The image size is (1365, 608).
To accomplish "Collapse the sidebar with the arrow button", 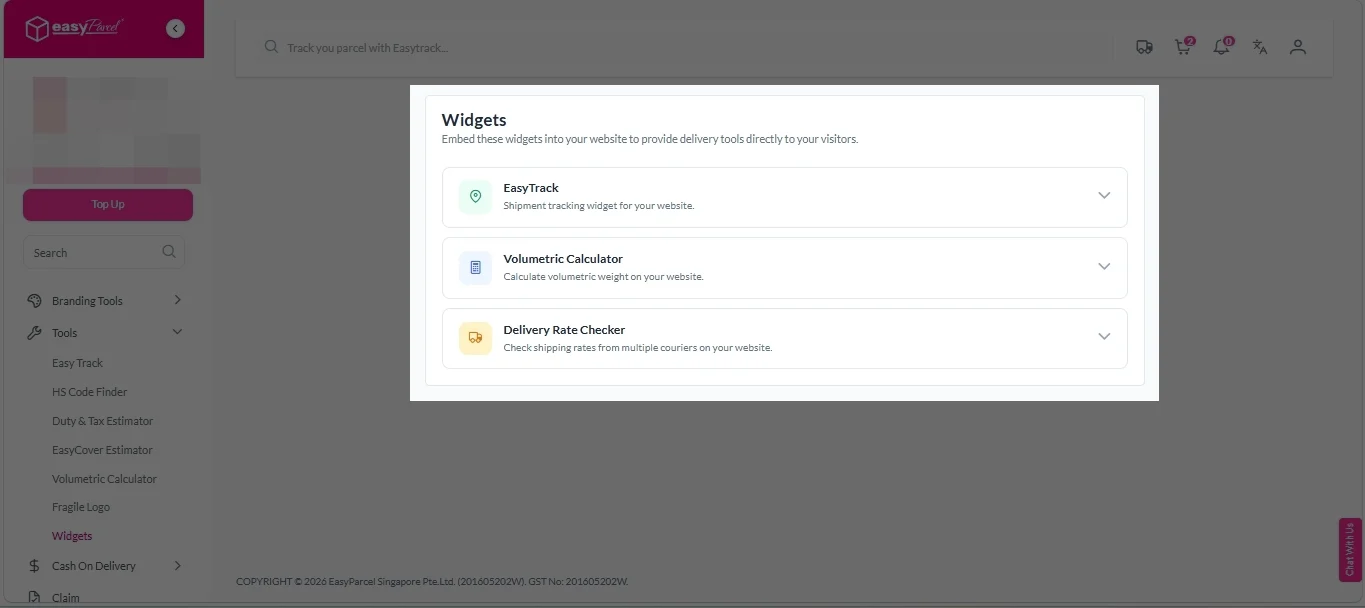I will point(176,29).
